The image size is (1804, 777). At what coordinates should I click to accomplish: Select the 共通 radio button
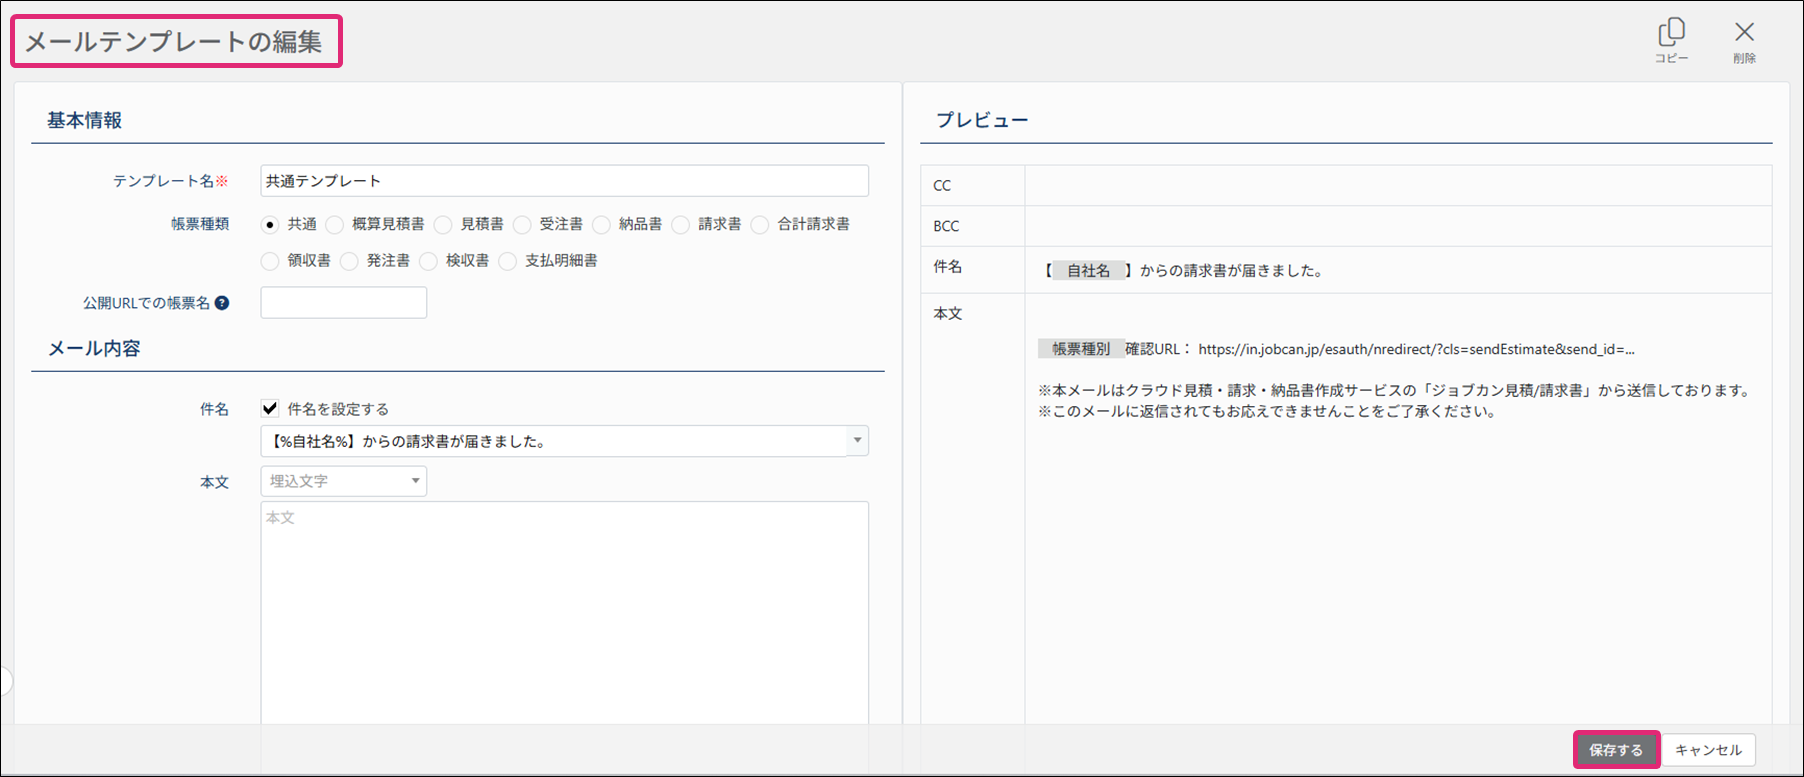[270, 225]
